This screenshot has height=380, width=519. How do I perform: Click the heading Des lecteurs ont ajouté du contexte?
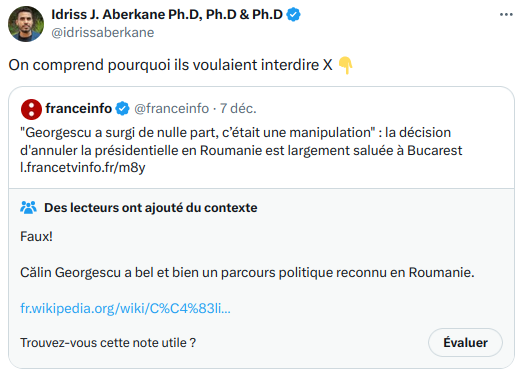[151, 208]
